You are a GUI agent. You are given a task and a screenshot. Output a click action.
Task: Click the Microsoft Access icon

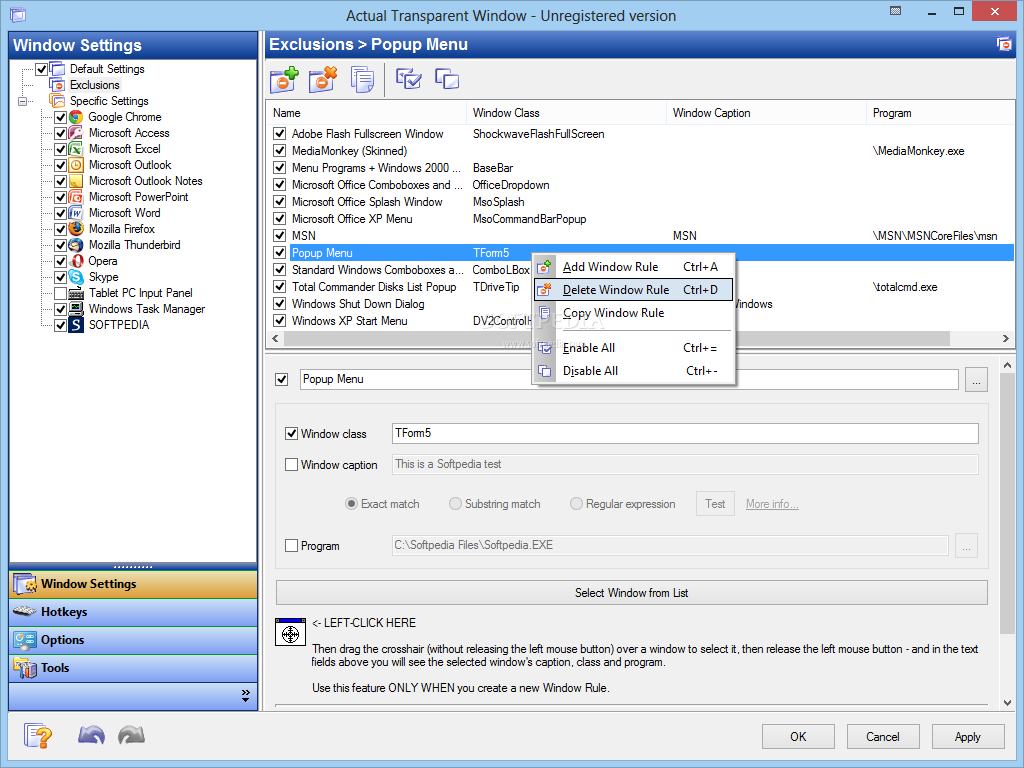click(76, 133)
